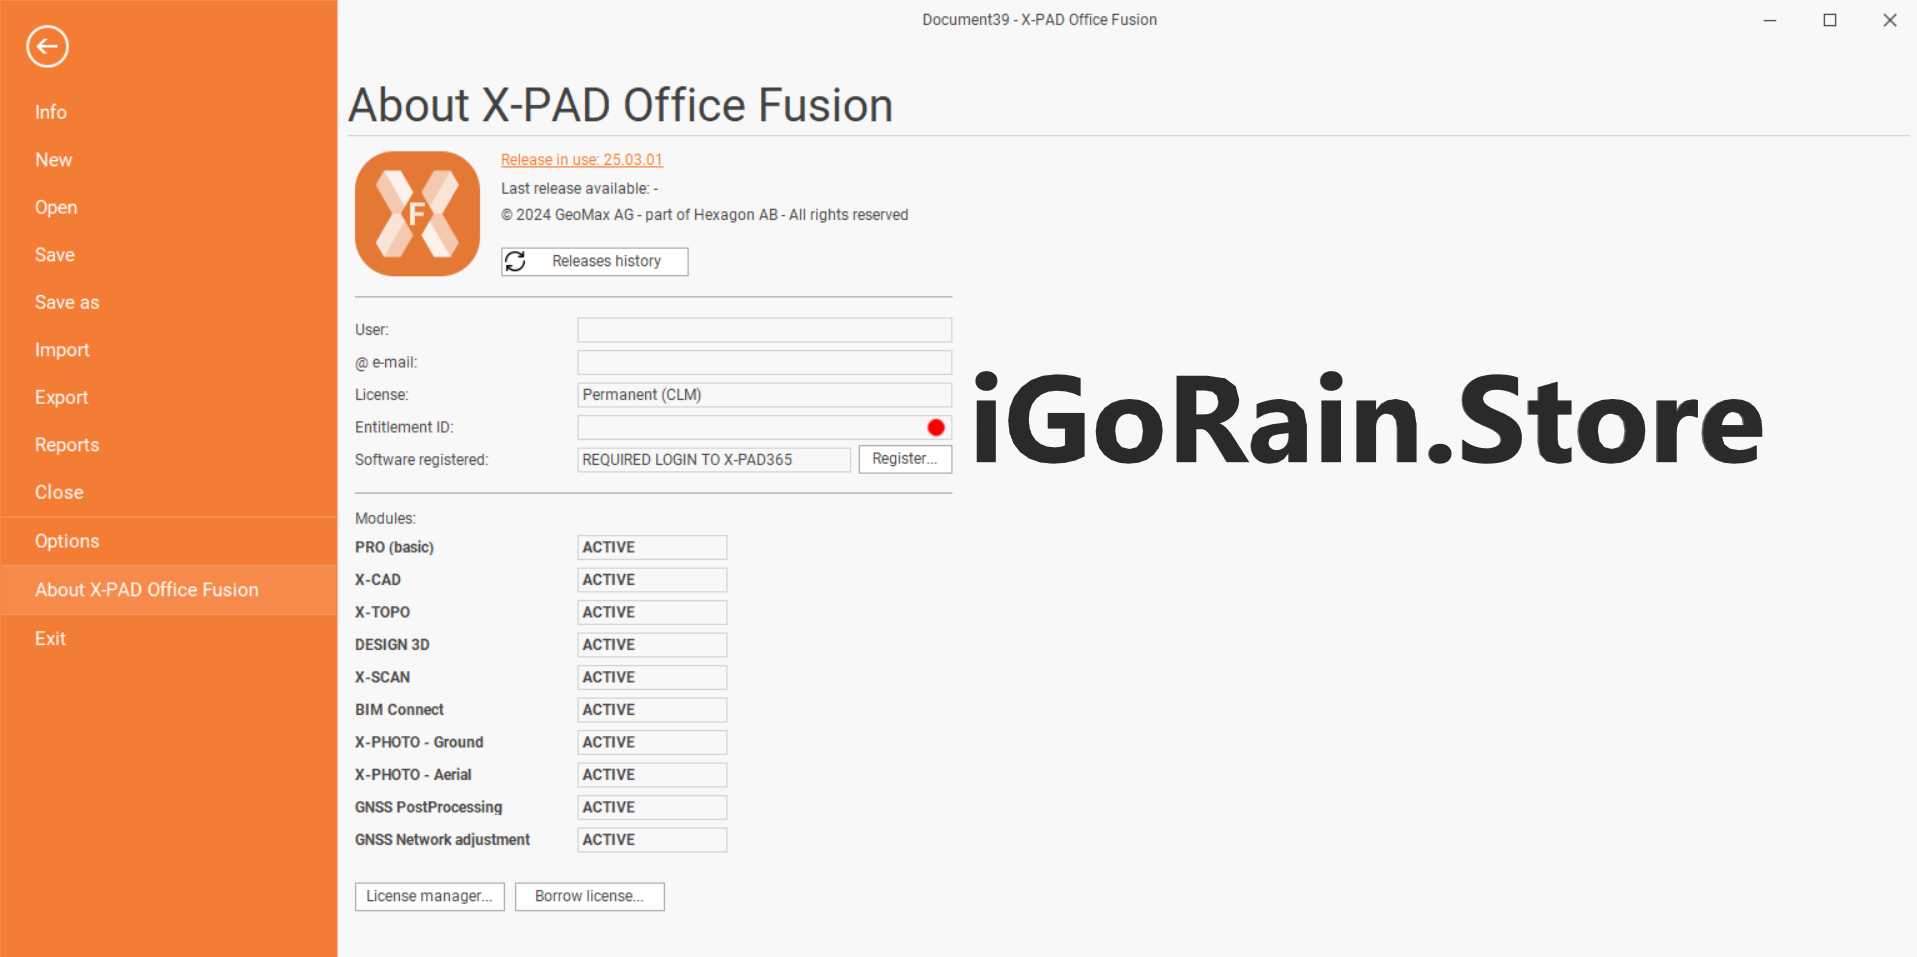Click the refresh icon on Releases history
Viewport: 1917px width, 957px height.
click(x=517, y=261)
